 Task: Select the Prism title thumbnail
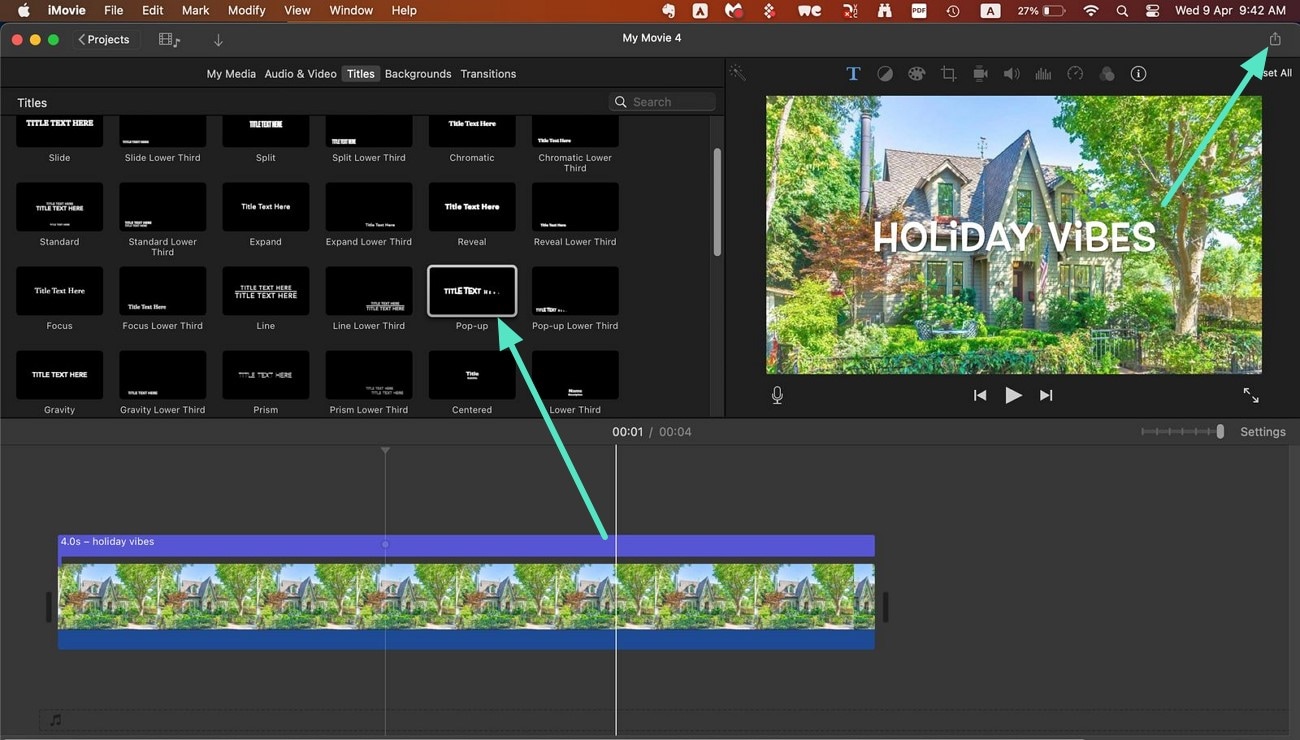[265, 375]
